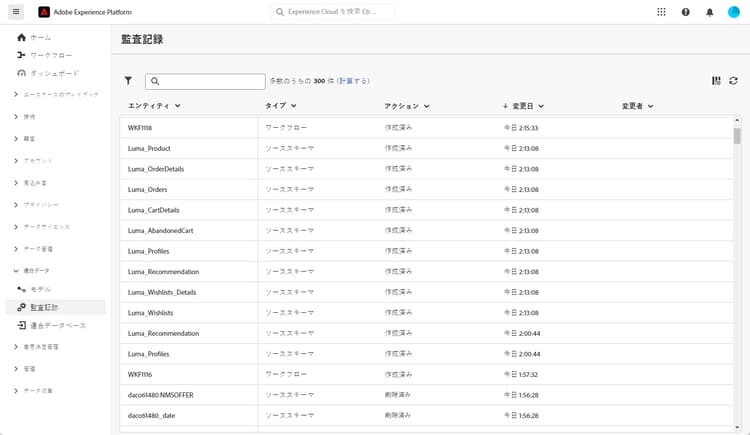
Task: Open the タイプ column dropdown
Action: pyautogui.click(x=293, y=106)
